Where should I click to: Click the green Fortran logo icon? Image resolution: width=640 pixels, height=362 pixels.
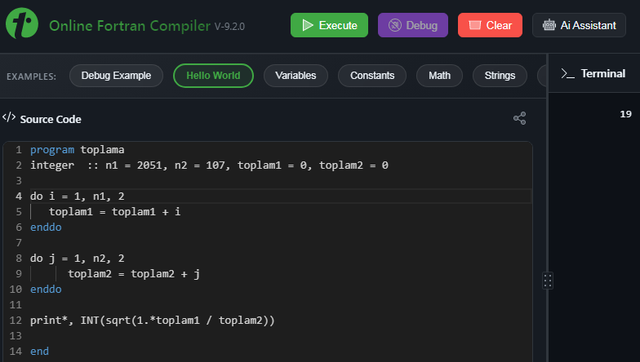[22, 24]
